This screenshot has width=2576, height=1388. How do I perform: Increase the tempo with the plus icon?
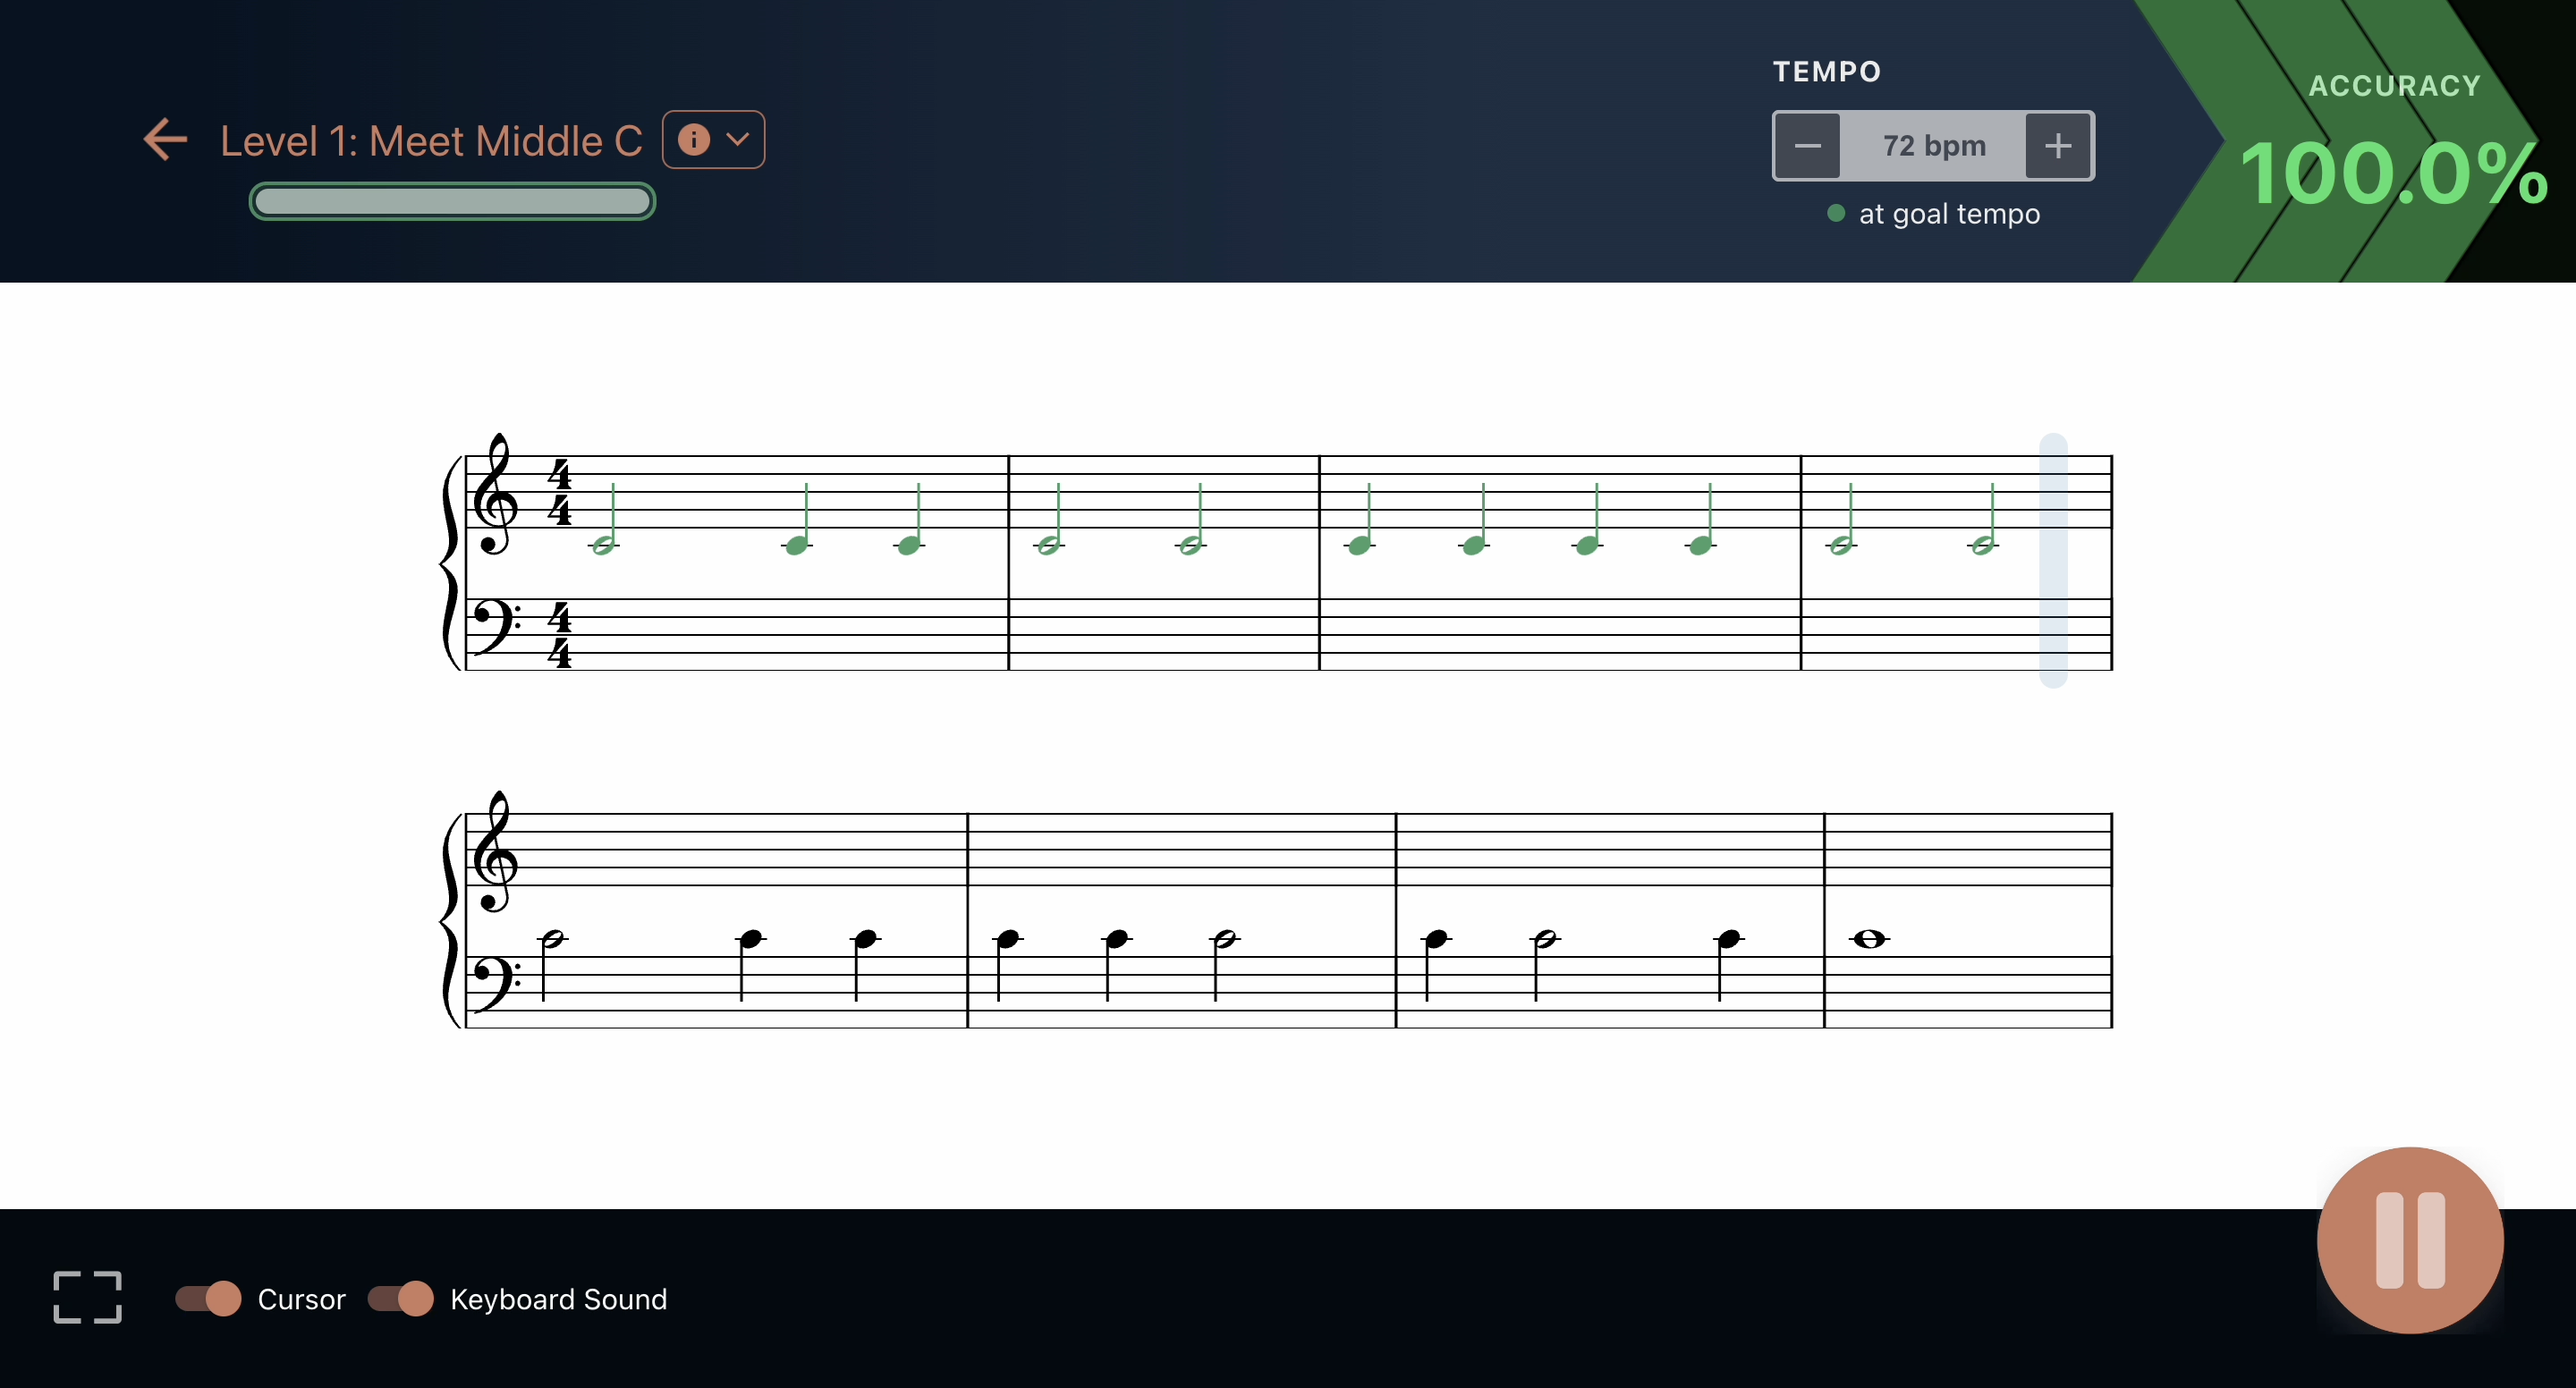[x=2058, y=146]
